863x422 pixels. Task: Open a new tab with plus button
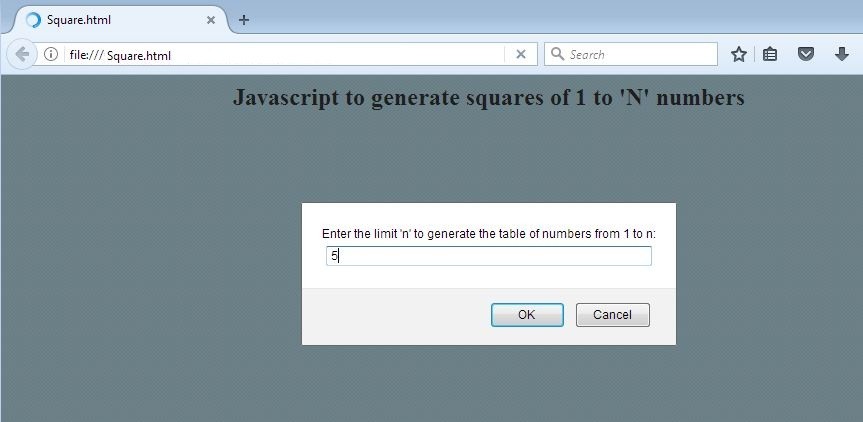(x=244, y=20)
